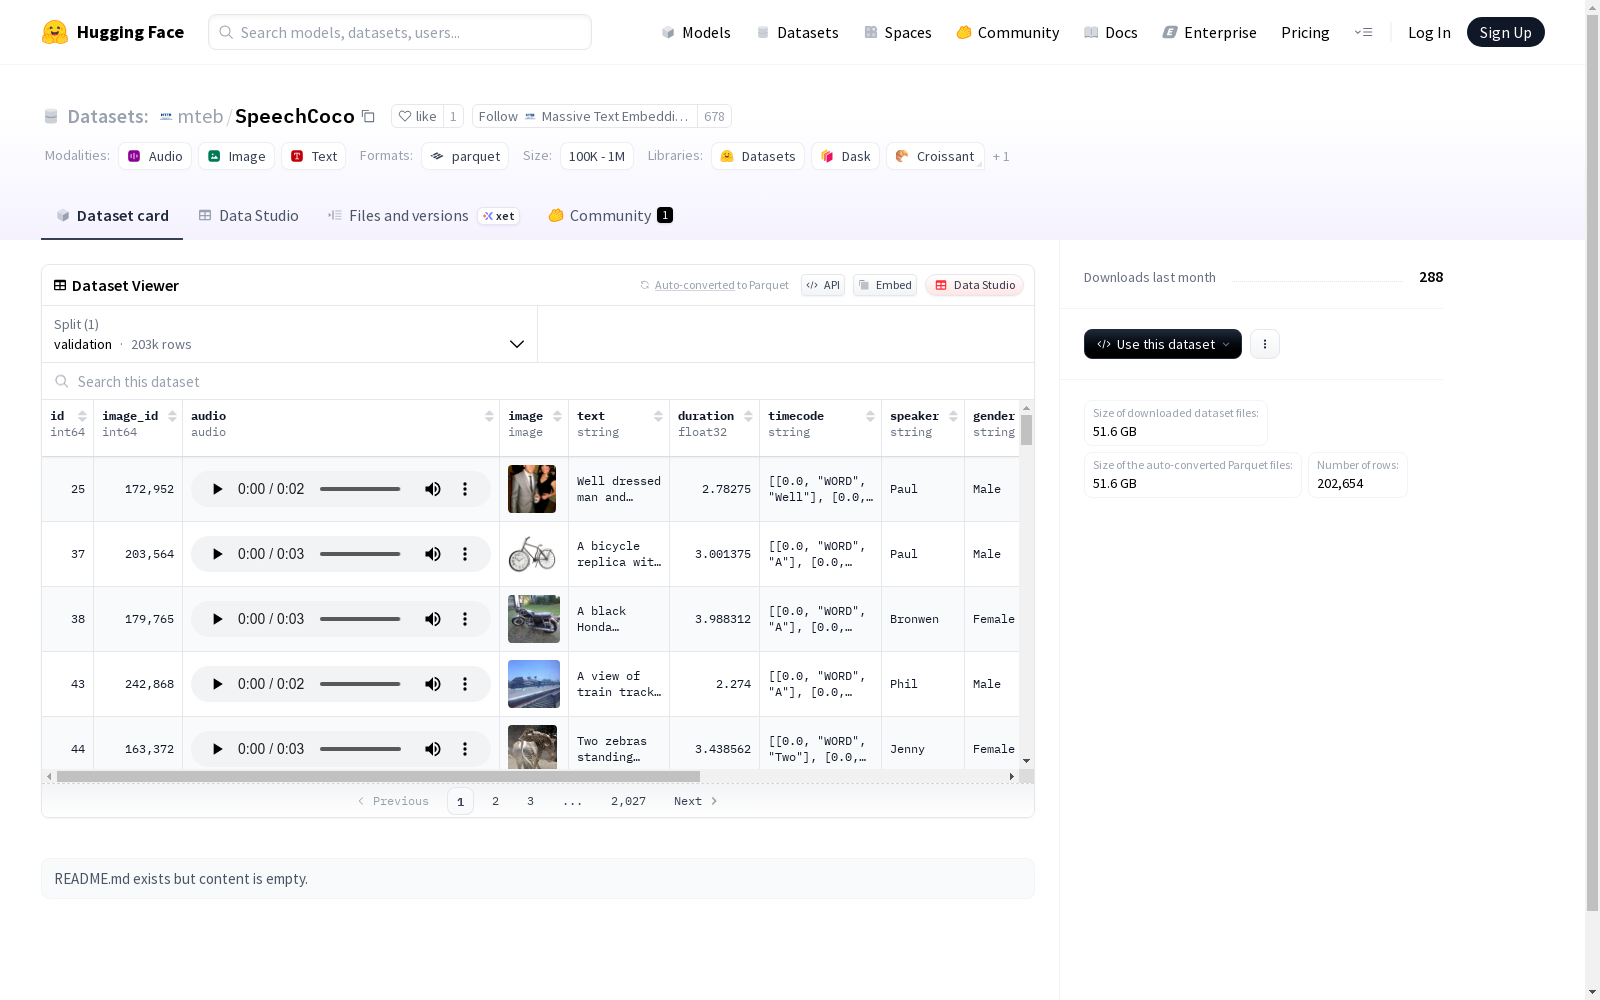Open audio options menu for row 38
The width and height of the screenshot is (1600, 1000).
click(465, 619)
